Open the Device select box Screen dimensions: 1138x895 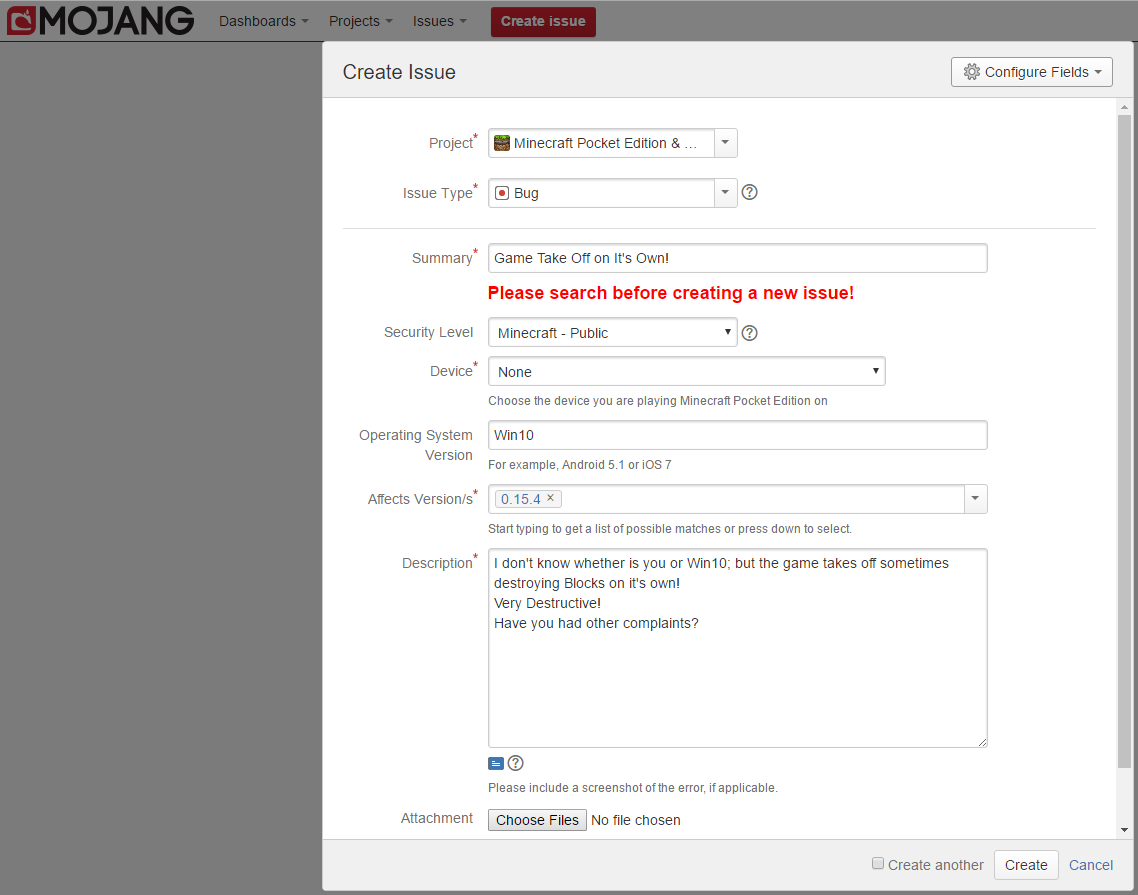pyautogui.click(x=687, y=372)
